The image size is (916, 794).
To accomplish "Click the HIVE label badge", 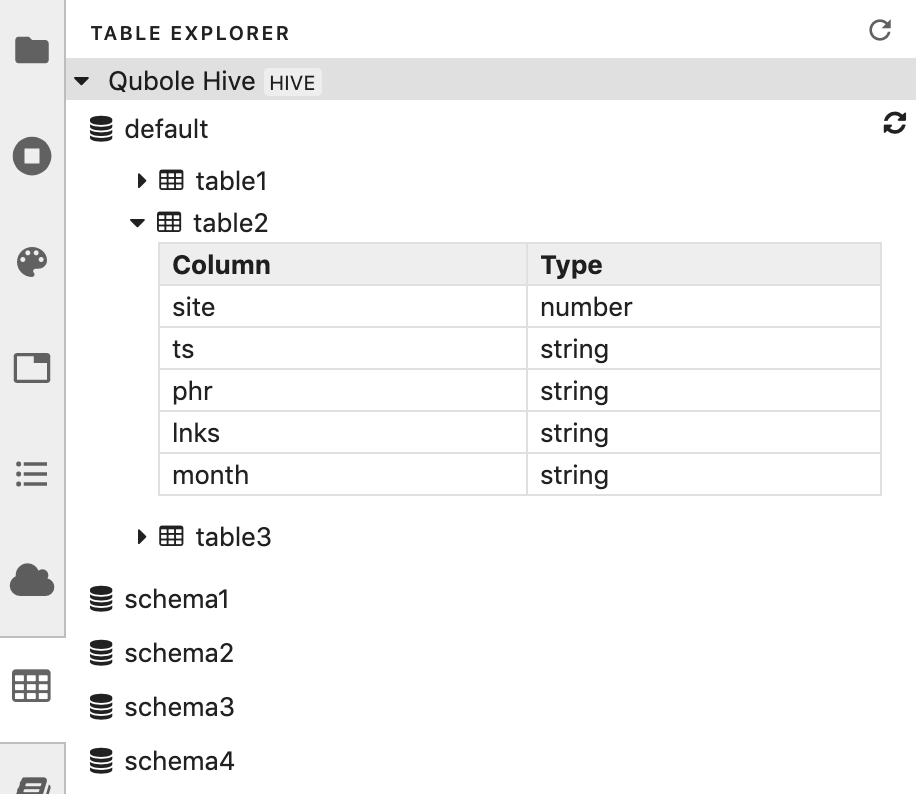I will [x=291, y=82].
